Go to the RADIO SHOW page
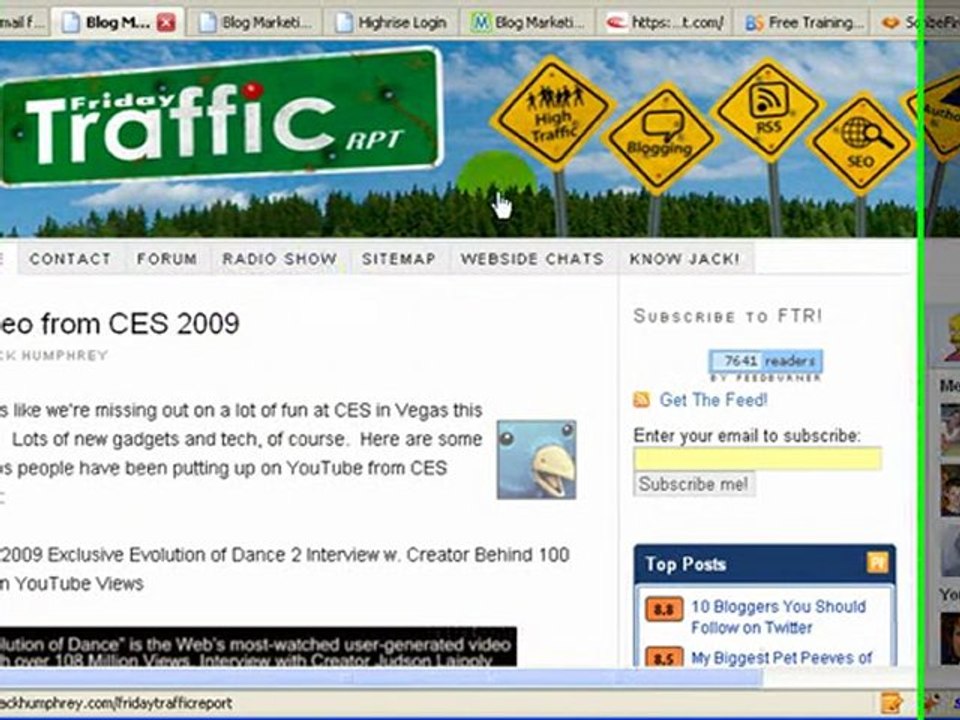Screen dimensions: 960x720 (x=279, y=259)
